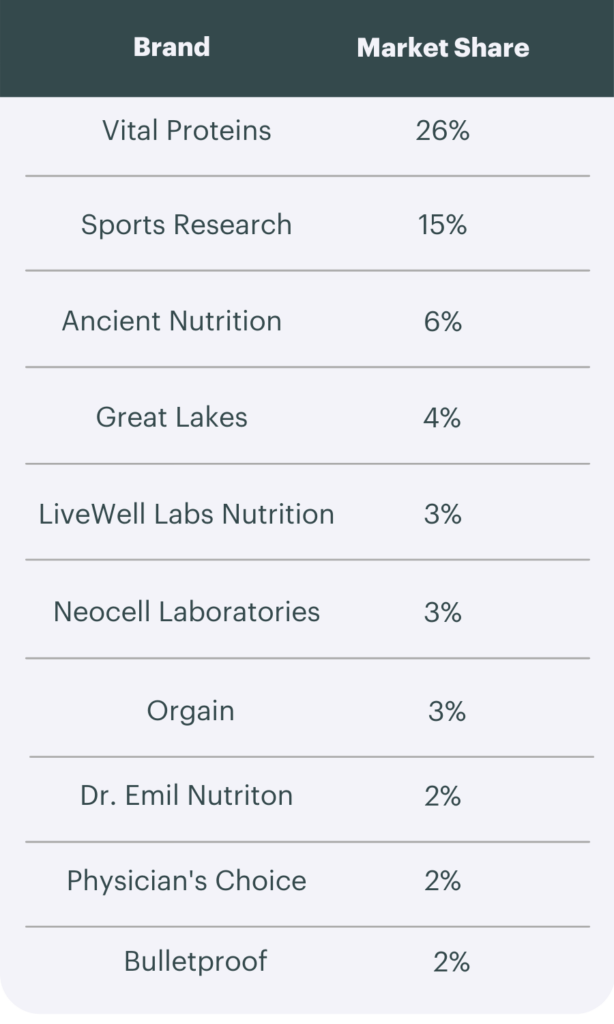Screen dimensions: 614x1024
Task: Select the Orgain brand cell
Action: coord(191,711)
